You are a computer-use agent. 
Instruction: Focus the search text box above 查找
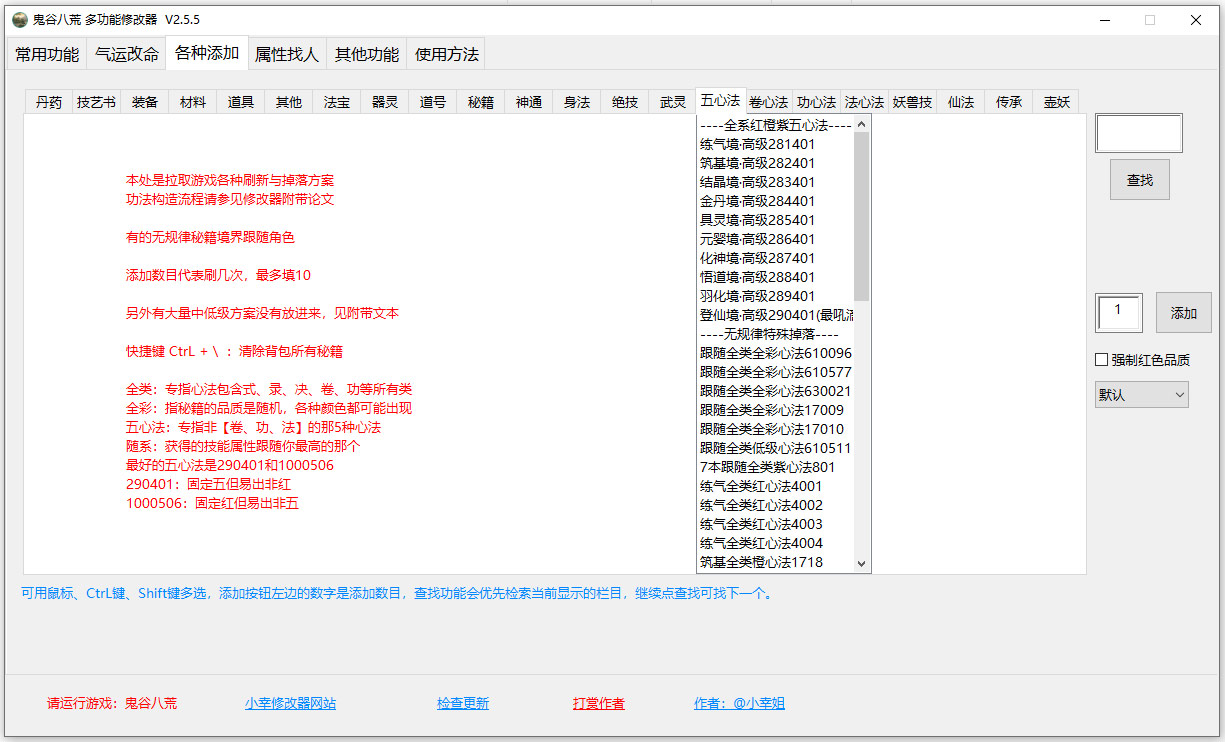coord(1139,133)
